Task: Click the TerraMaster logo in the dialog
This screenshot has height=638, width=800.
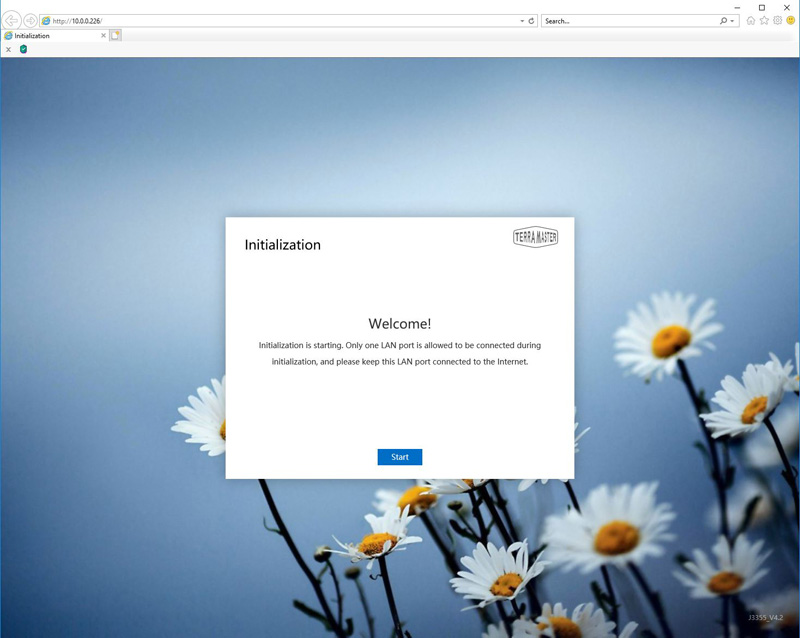Action: pyautogui.click(x=535, y=237)
